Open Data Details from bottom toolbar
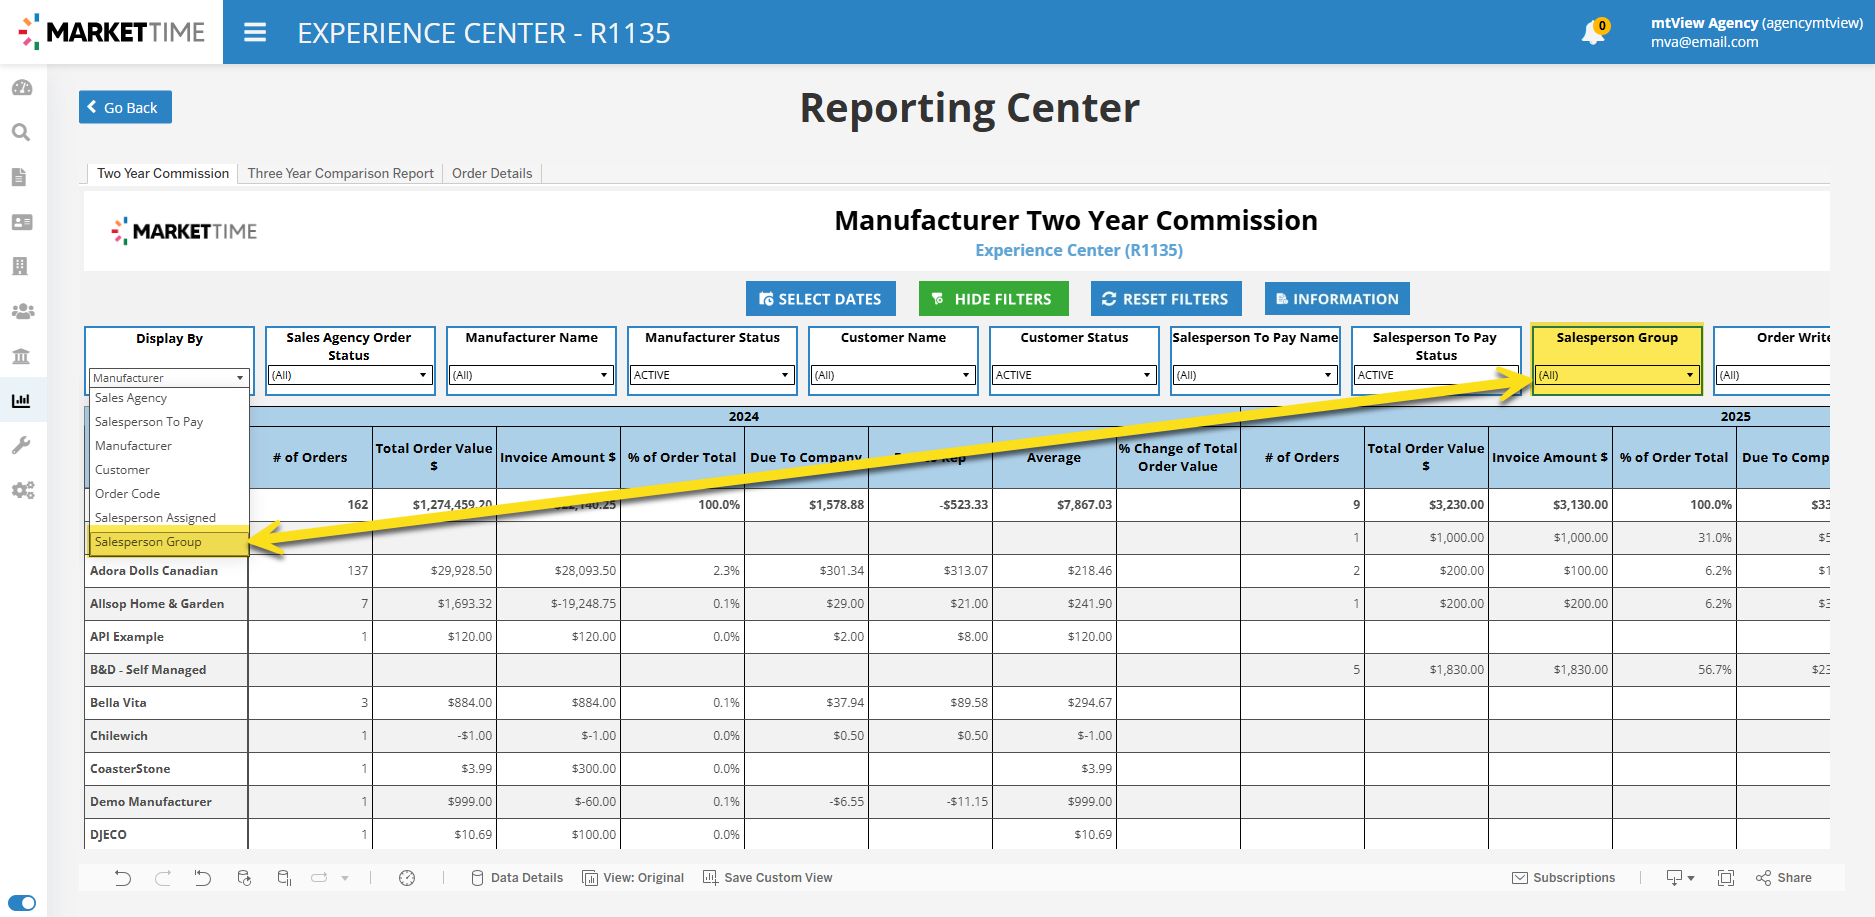 click(517, 878)
